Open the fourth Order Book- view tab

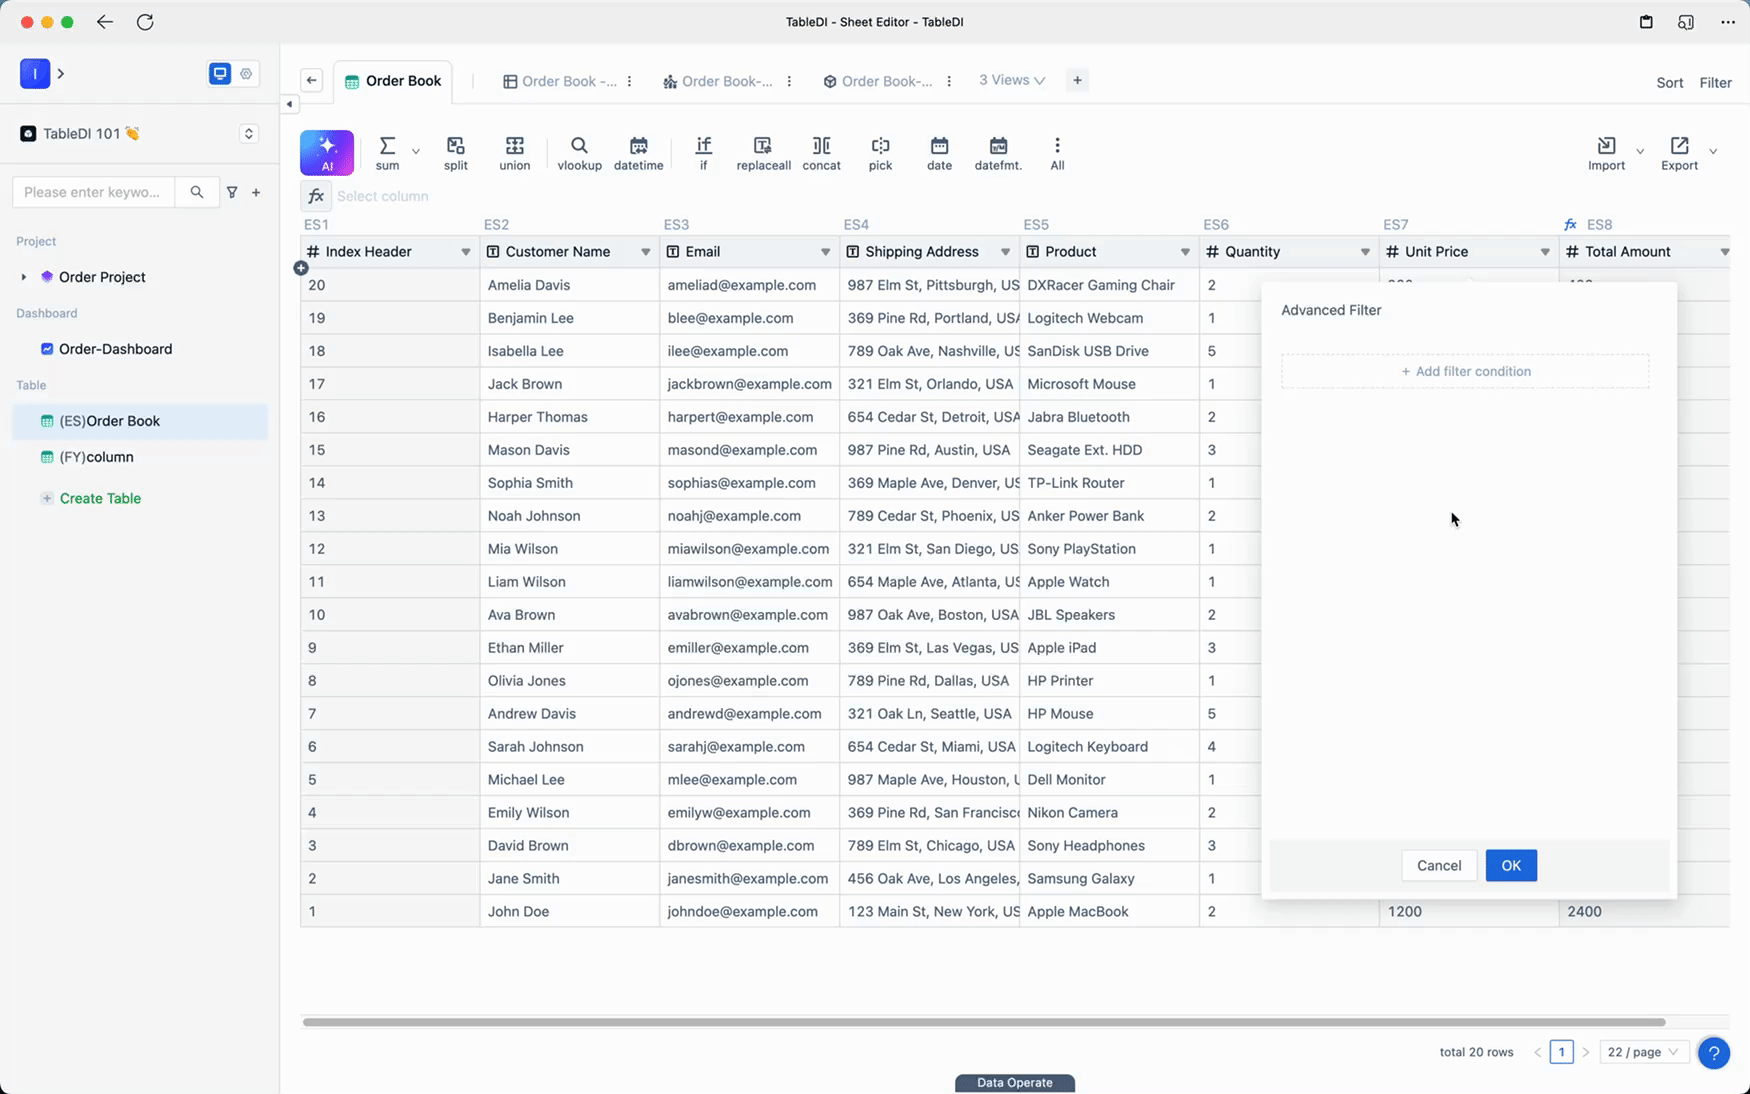(x=878, y=82)
